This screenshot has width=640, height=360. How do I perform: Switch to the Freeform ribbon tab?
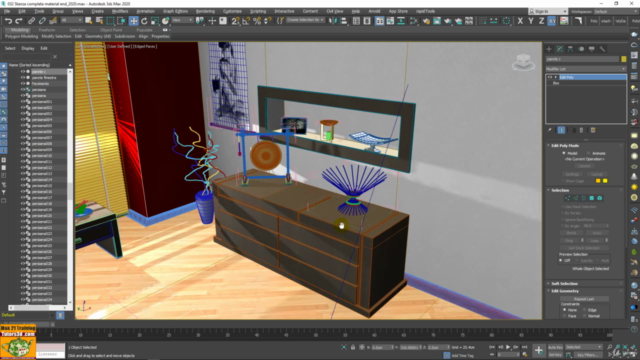point(47,30)
